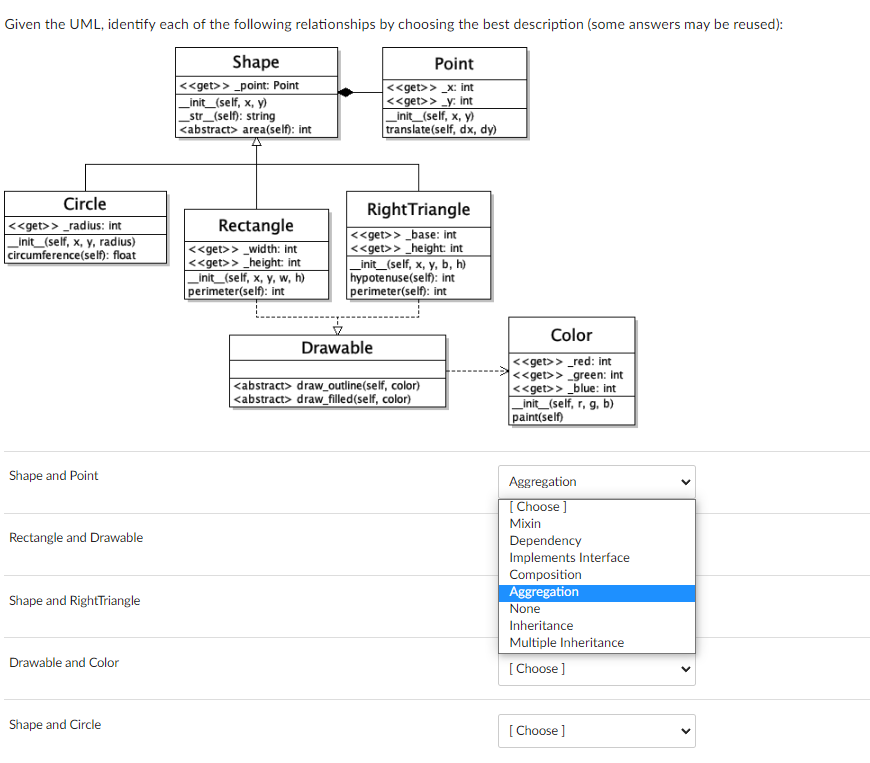Open the Drawable and Color answer dropdown

[x=596, y=668]
